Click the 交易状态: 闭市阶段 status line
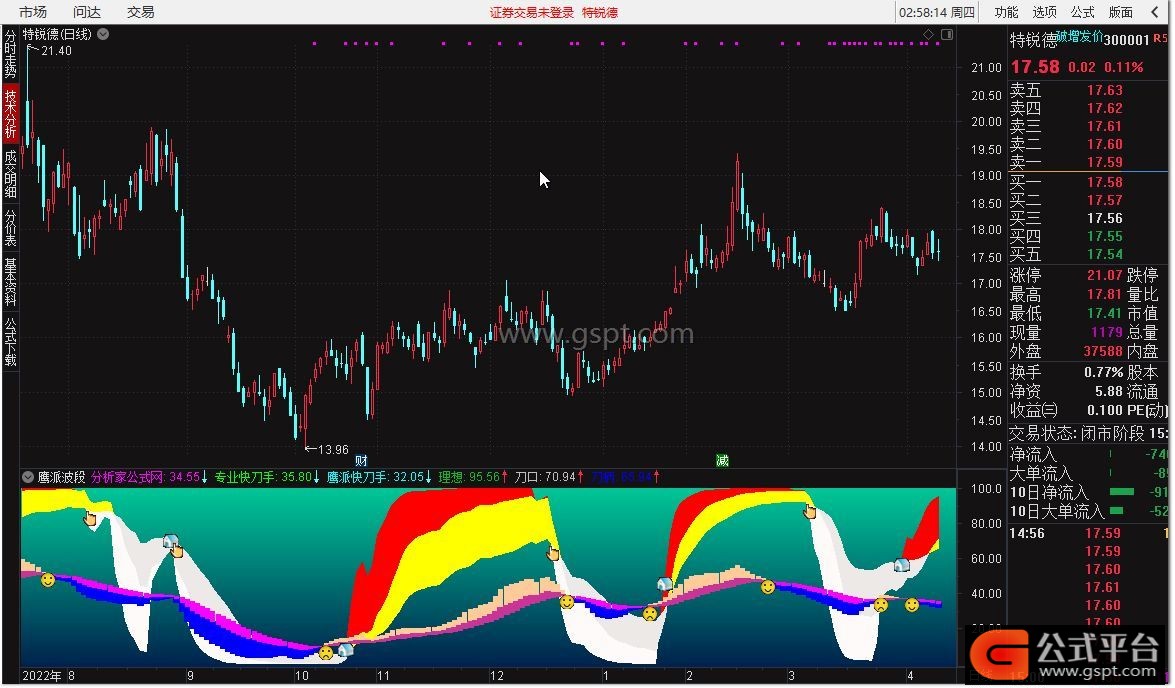 [1088, 433]
